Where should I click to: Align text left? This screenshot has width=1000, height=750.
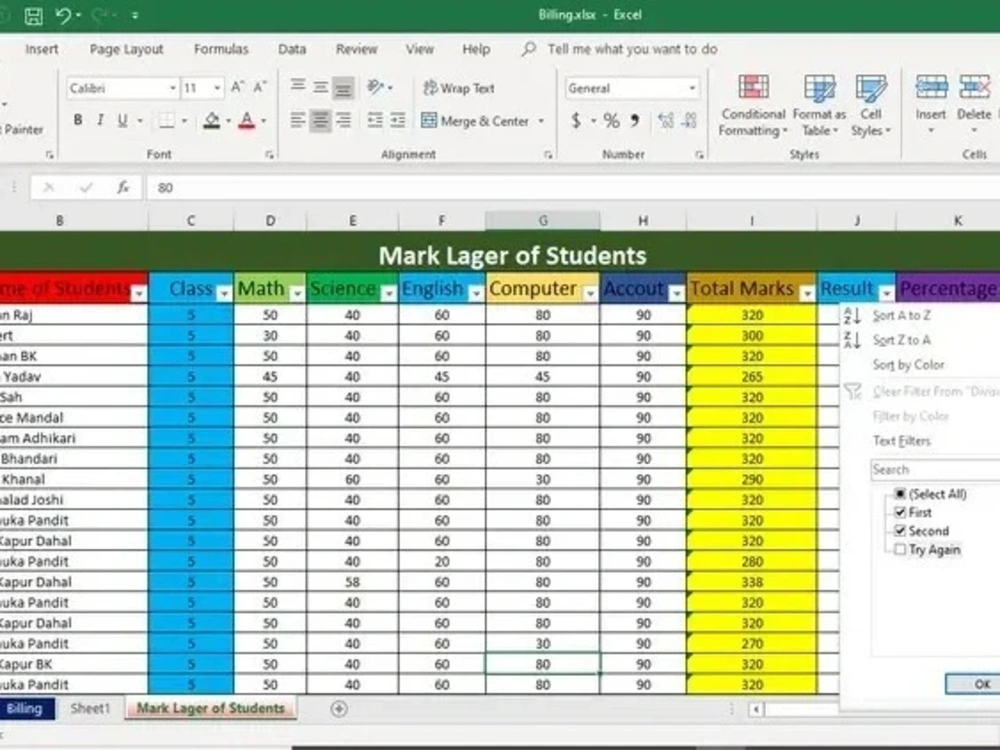tap(297, 120)
